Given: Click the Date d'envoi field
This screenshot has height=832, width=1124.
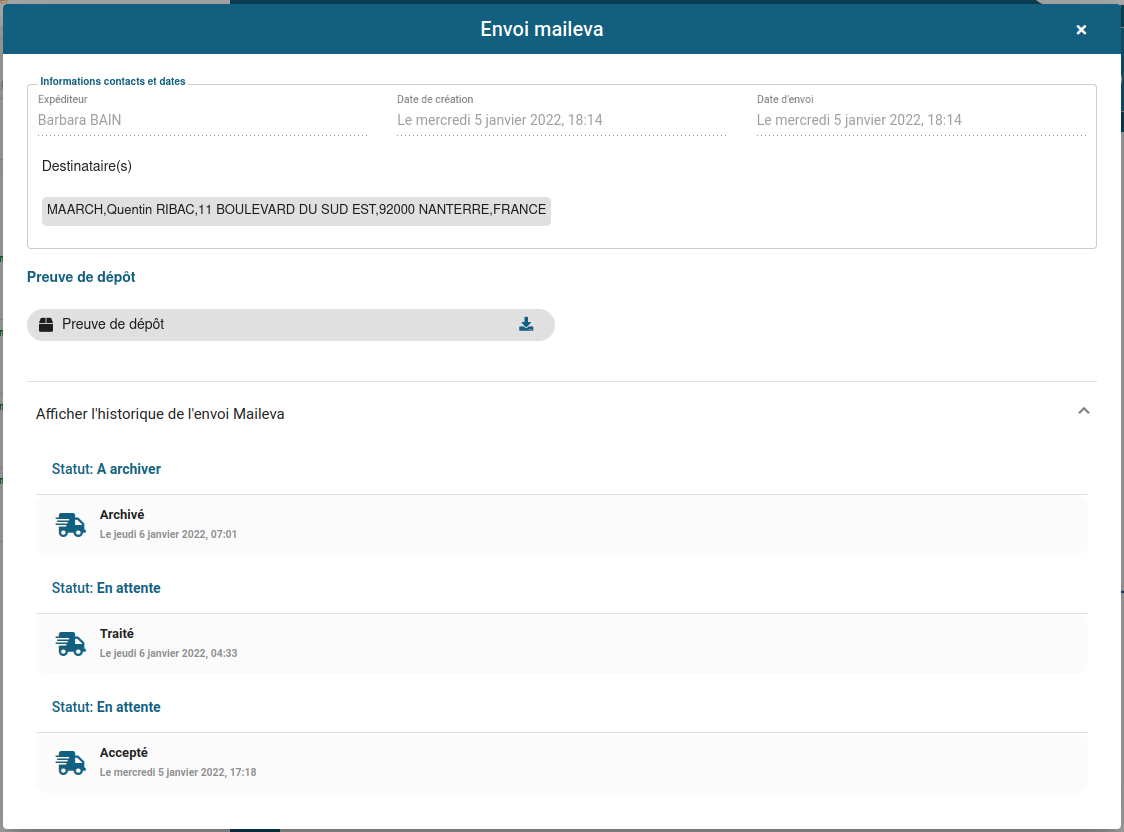Looking at the screenshot, I should (920, 120).
